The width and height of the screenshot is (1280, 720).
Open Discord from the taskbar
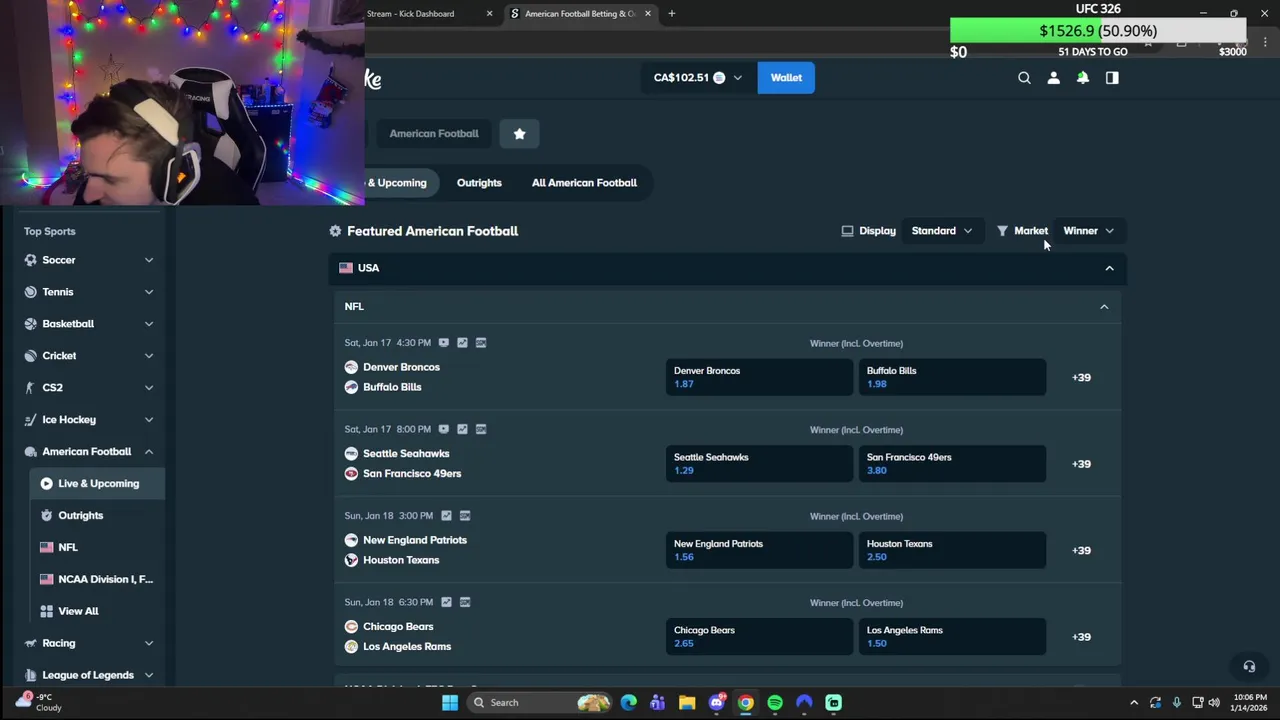coord(716,703)
